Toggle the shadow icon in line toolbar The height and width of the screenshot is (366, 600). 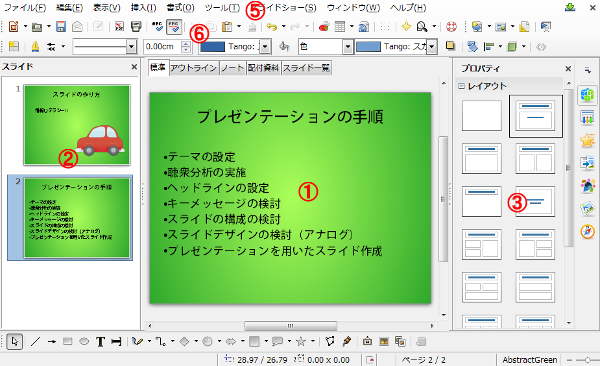(x=450, y=46)
